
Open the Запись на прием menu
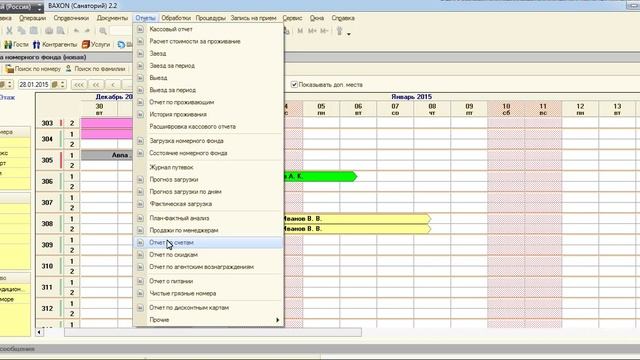point(253,18)
